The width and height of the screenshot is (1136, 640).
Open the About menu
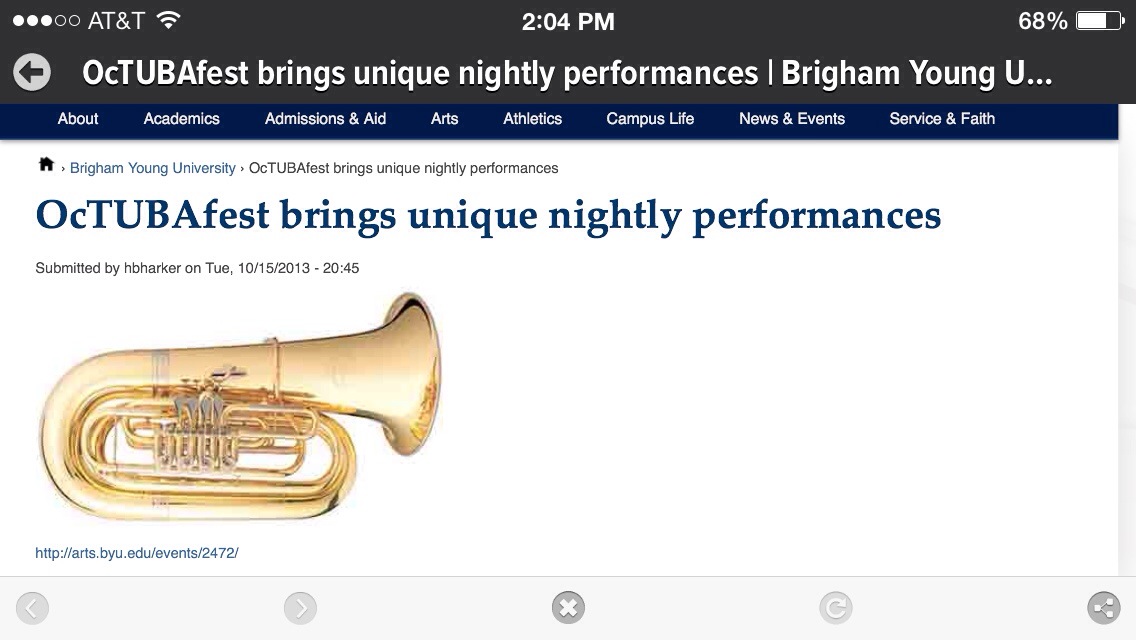[x=78, y=119]
